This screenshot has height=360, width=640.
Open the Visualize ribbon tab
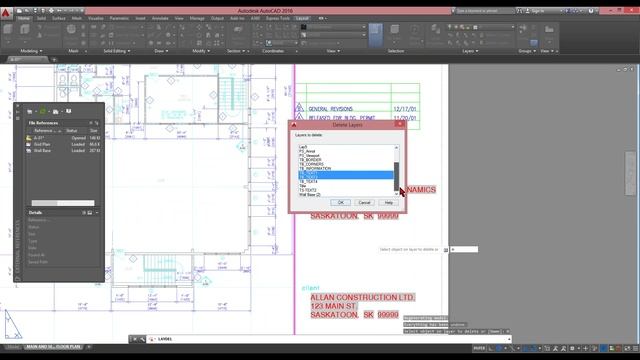(96, 18)
